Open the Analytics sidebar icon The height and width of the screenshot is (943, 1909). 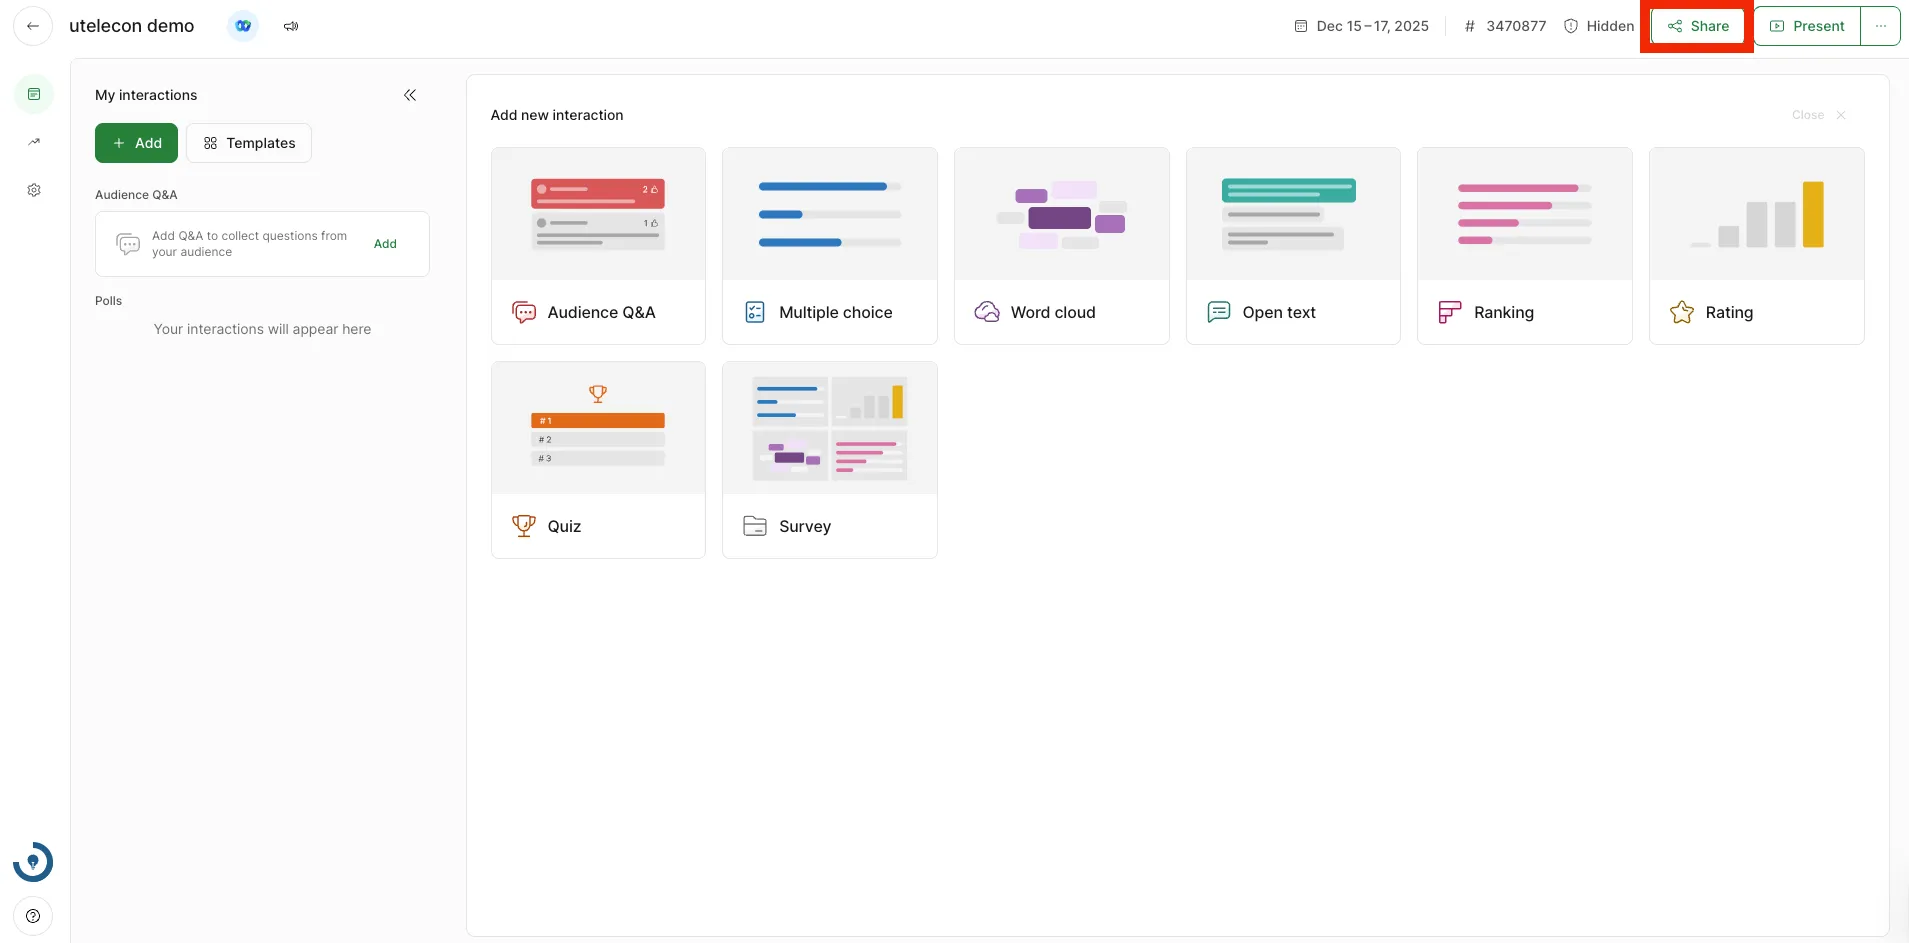point(34,142)
